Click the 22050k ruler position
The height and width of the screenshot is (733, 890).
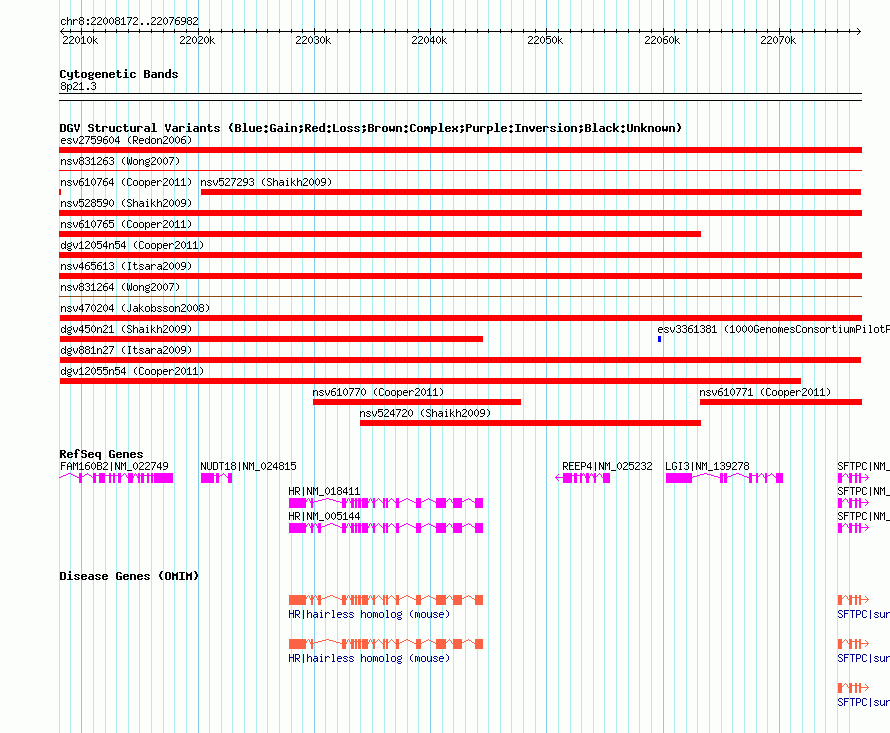[545, 40]
